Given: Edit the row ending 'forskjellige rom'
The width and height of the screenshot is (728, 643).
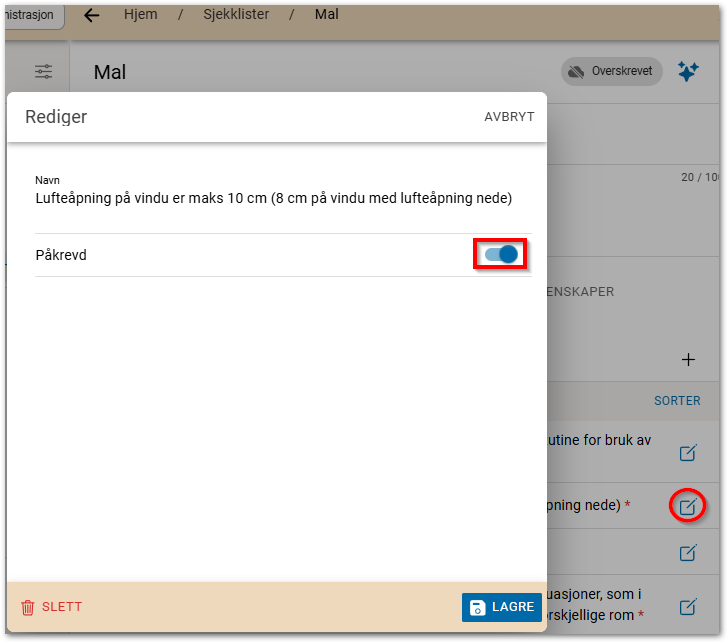Looking at the screenshot, I should pos(688,606).
